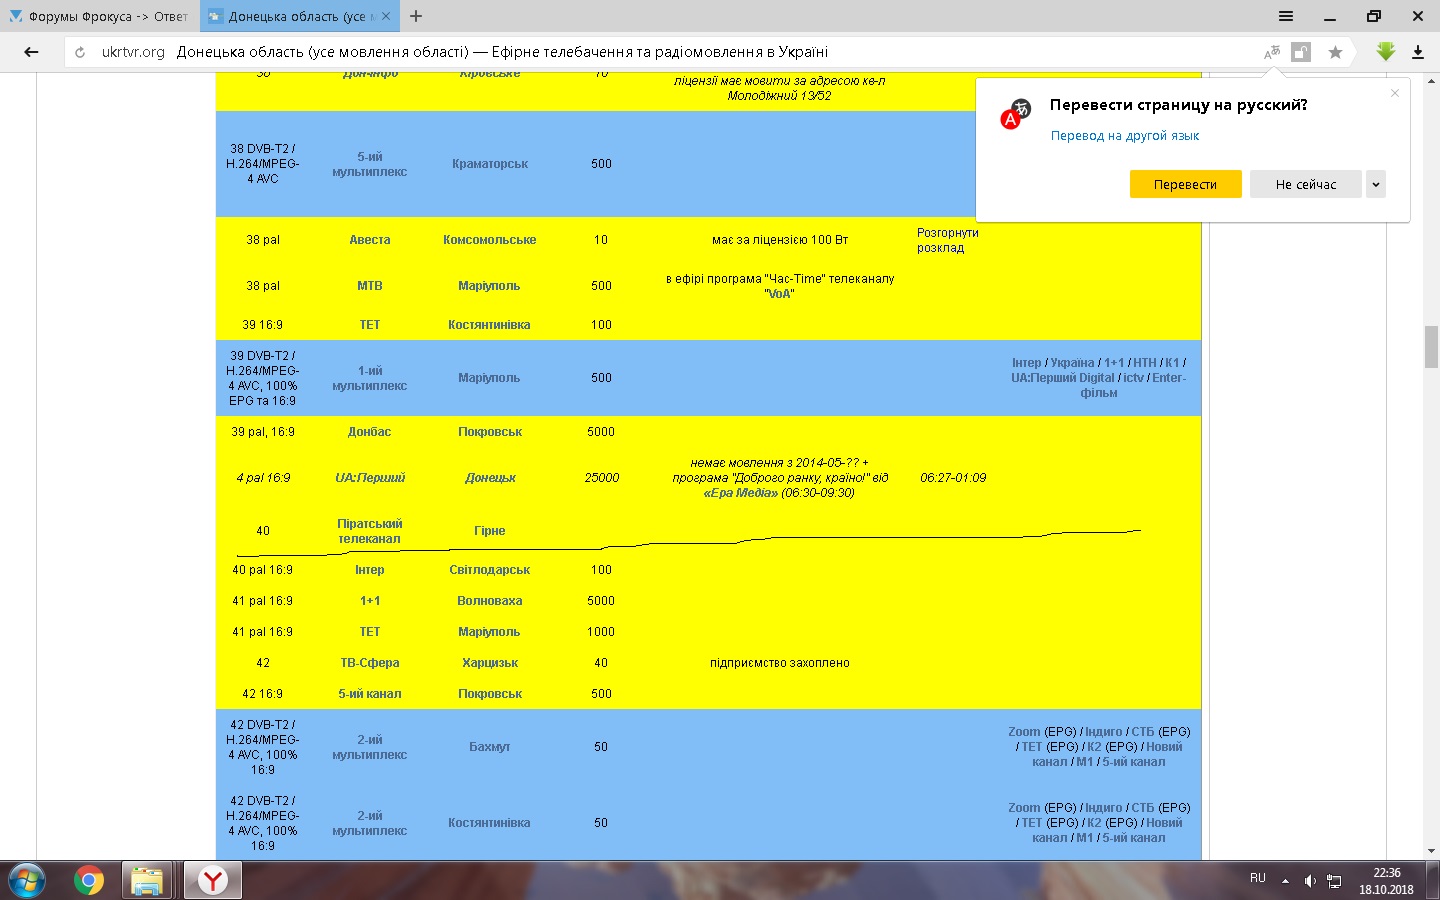Click the Світлодарськ city link

[490, 570]
